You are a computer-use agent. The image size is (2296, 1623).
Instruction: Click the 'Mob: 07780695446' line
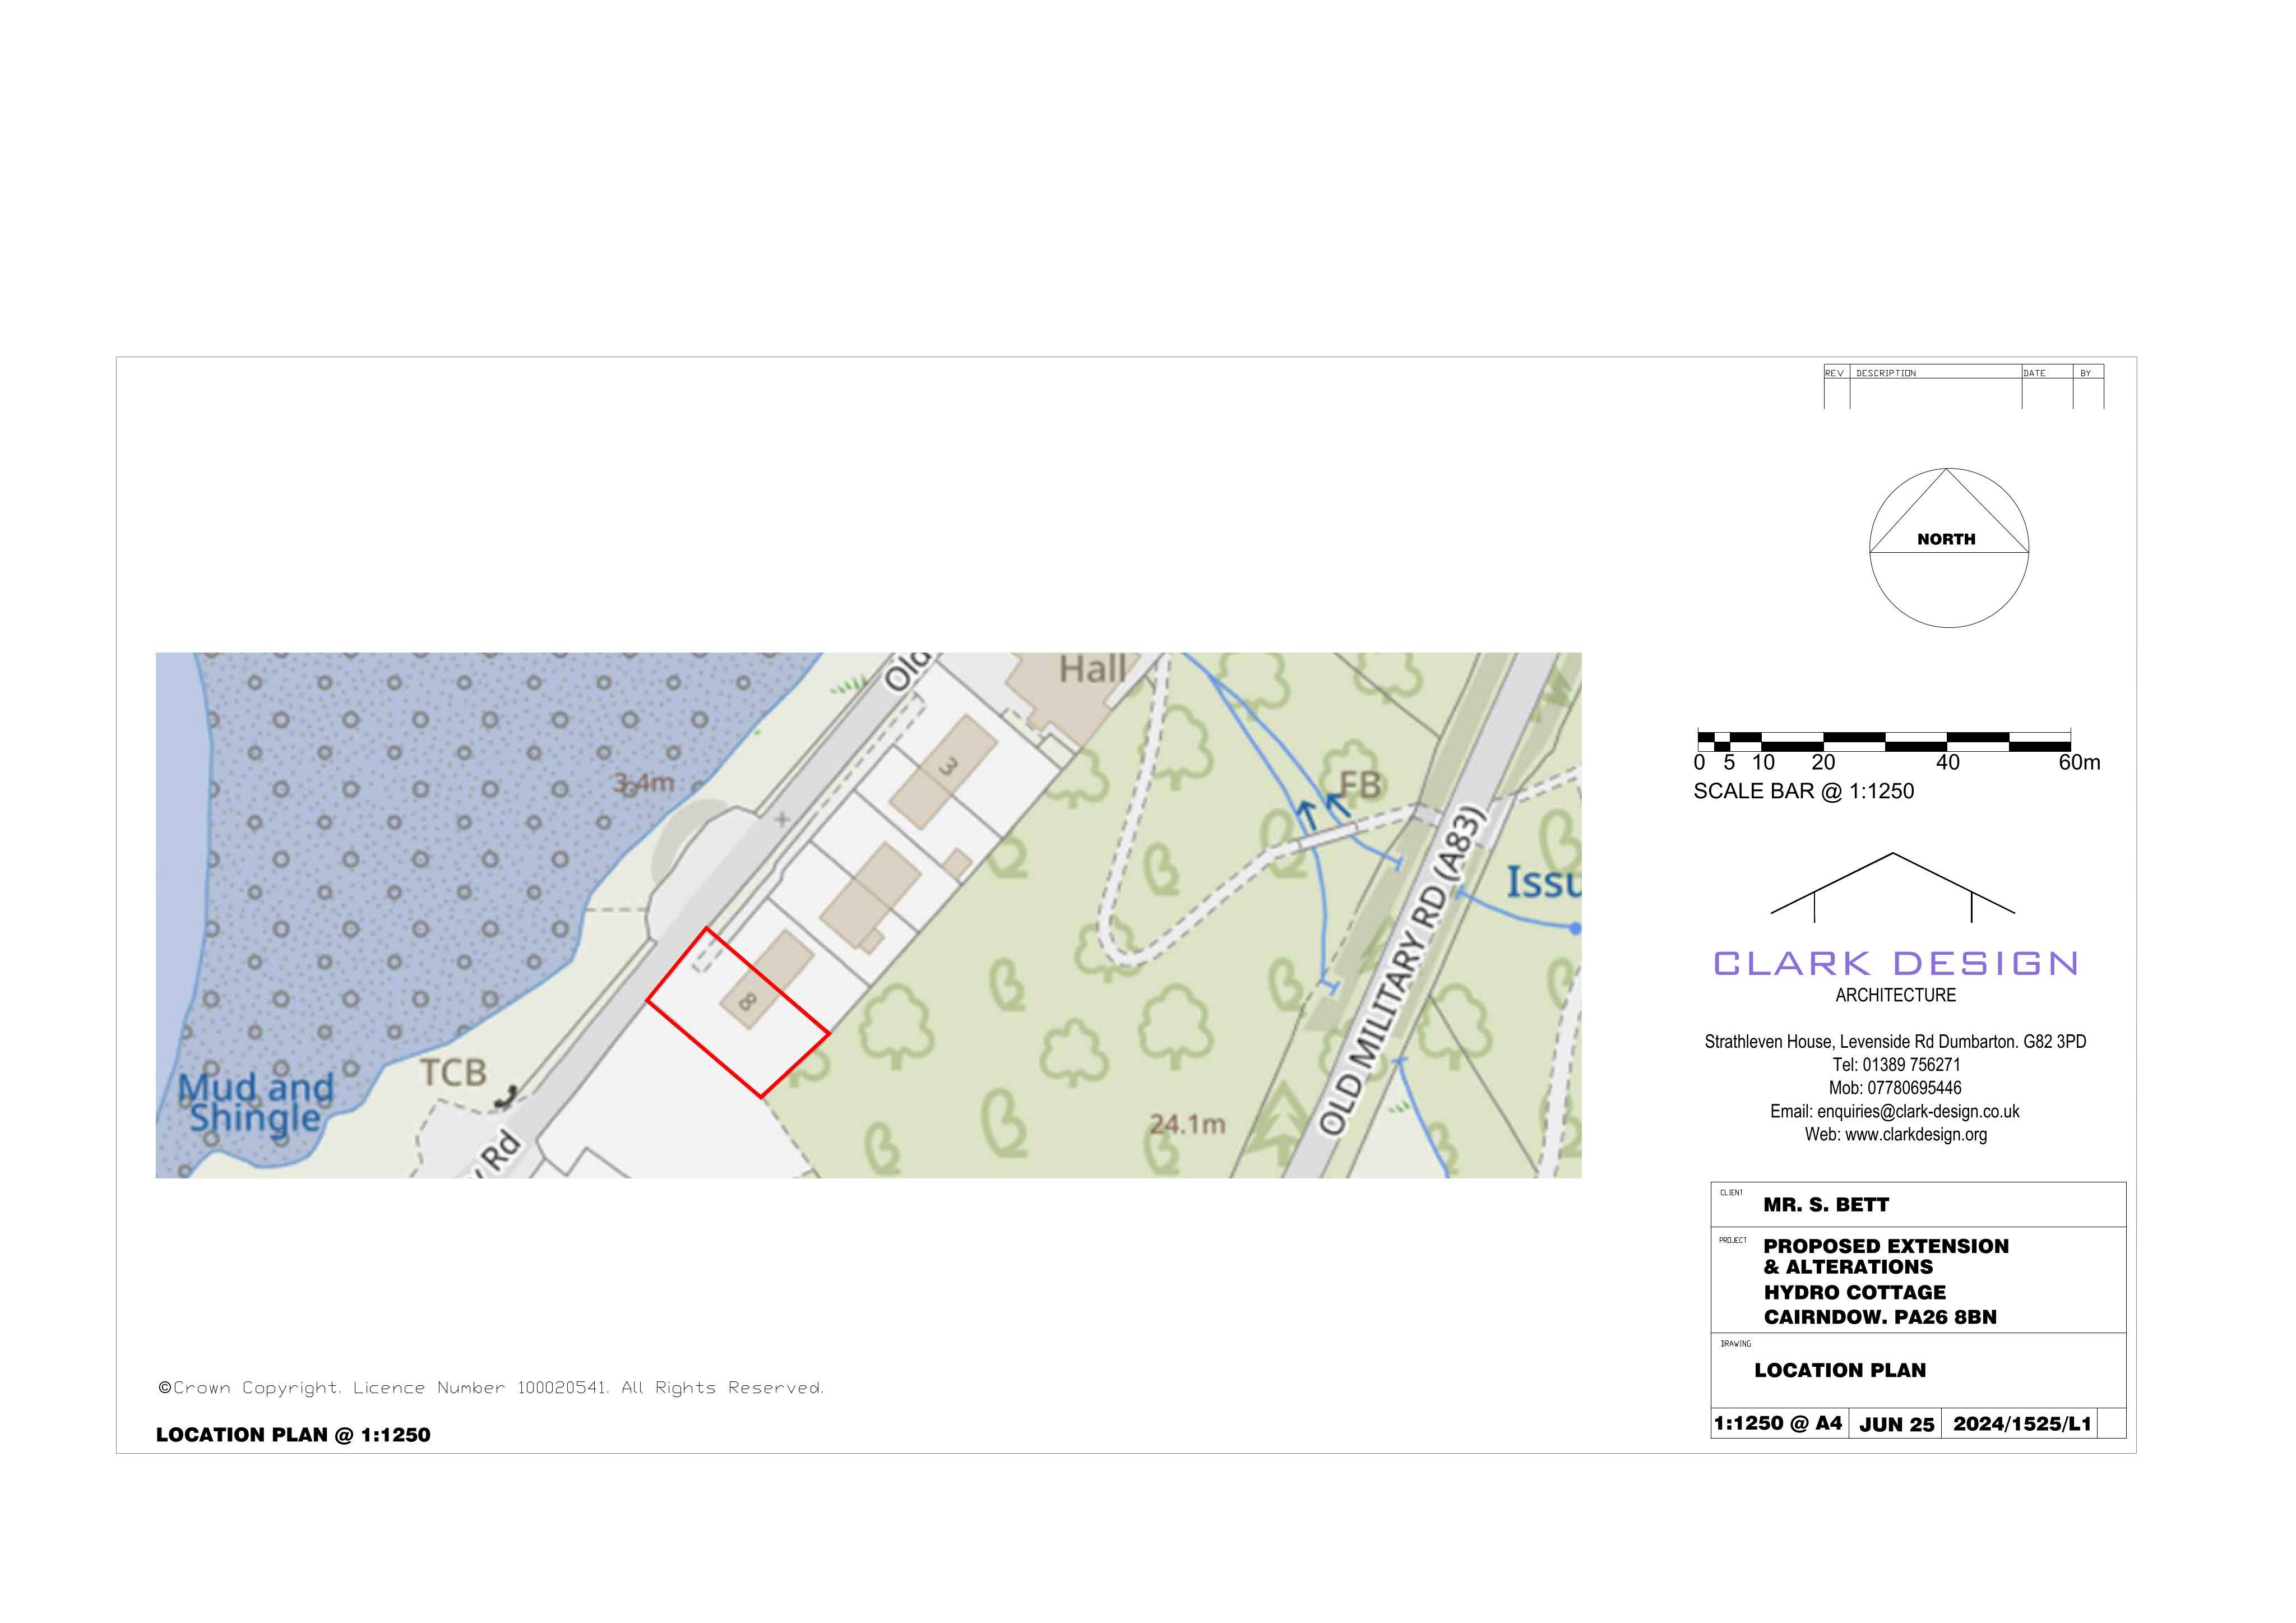(1895, 1088)
